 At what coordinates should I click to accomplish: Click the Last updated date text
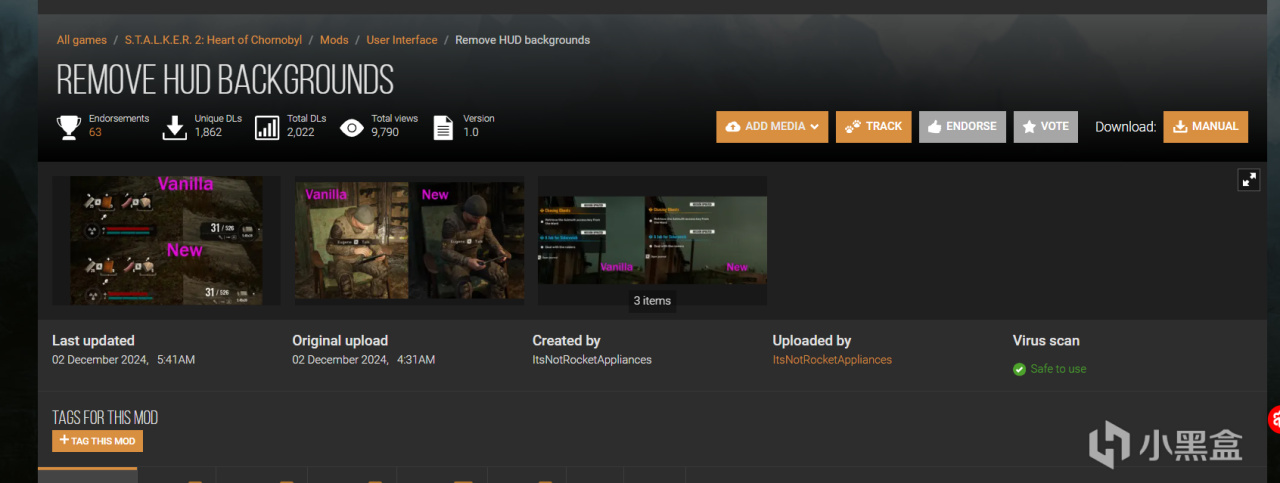pyautogui.click(x=123, y=360)
